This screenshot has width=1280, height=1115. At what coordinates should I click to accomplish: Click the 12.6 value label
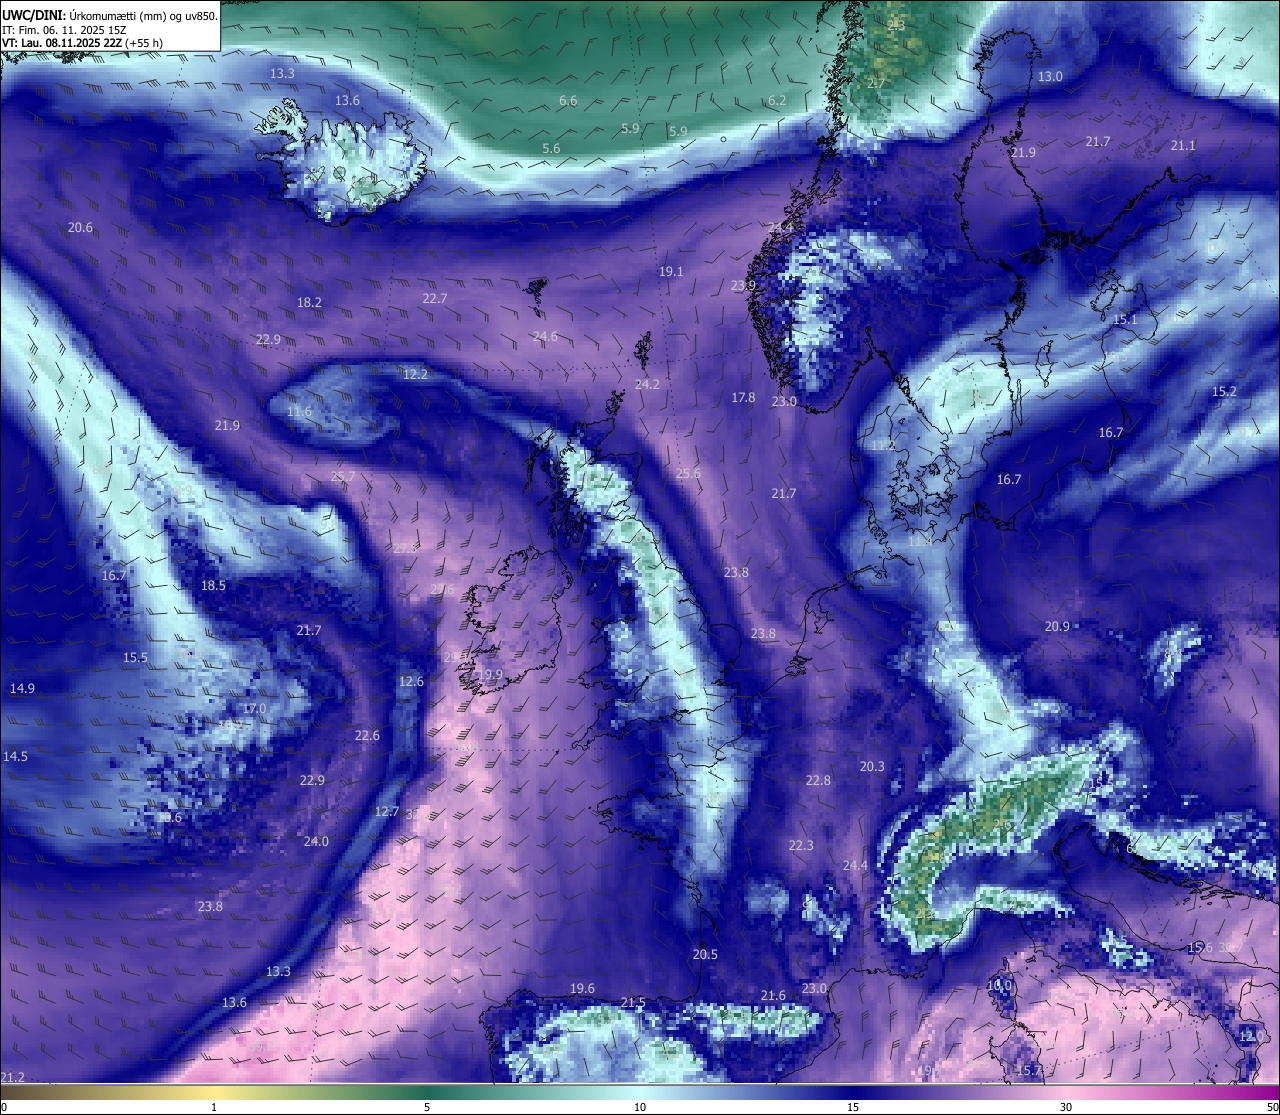[411, 682]
